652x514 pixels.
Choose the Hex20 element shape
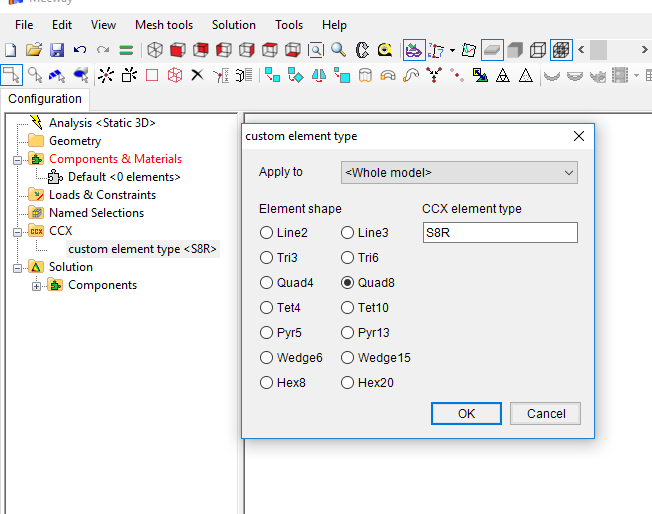click(x=367, y=383)
